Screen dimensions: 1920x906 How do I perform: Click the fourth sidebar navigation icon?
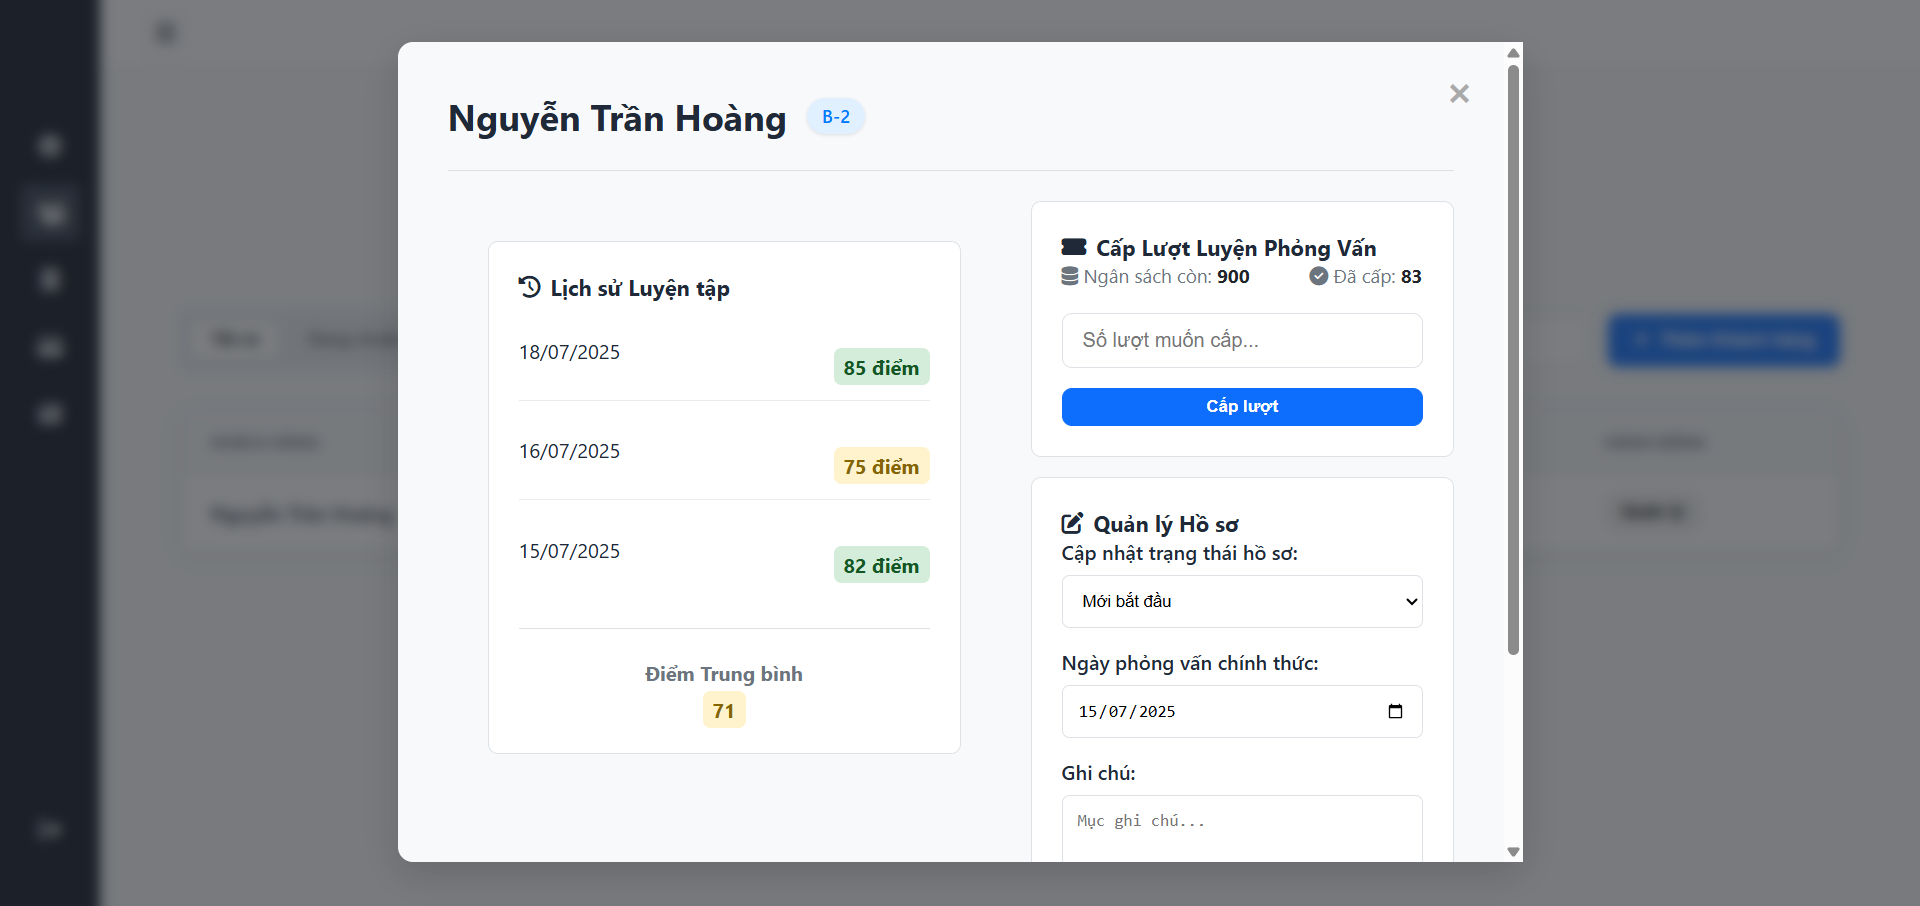pos(49,347)
